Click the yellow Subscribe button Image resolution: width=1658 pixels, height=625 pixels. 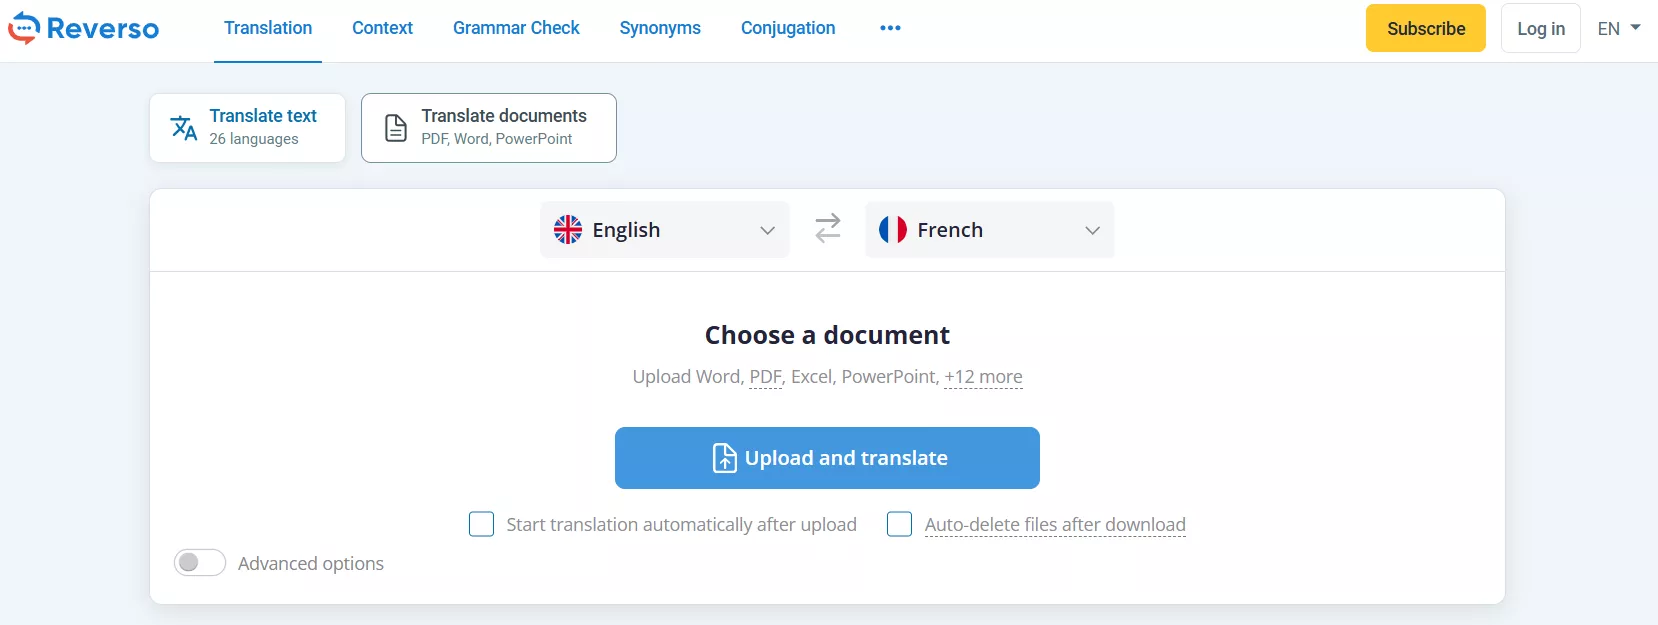coord(1425,28)
